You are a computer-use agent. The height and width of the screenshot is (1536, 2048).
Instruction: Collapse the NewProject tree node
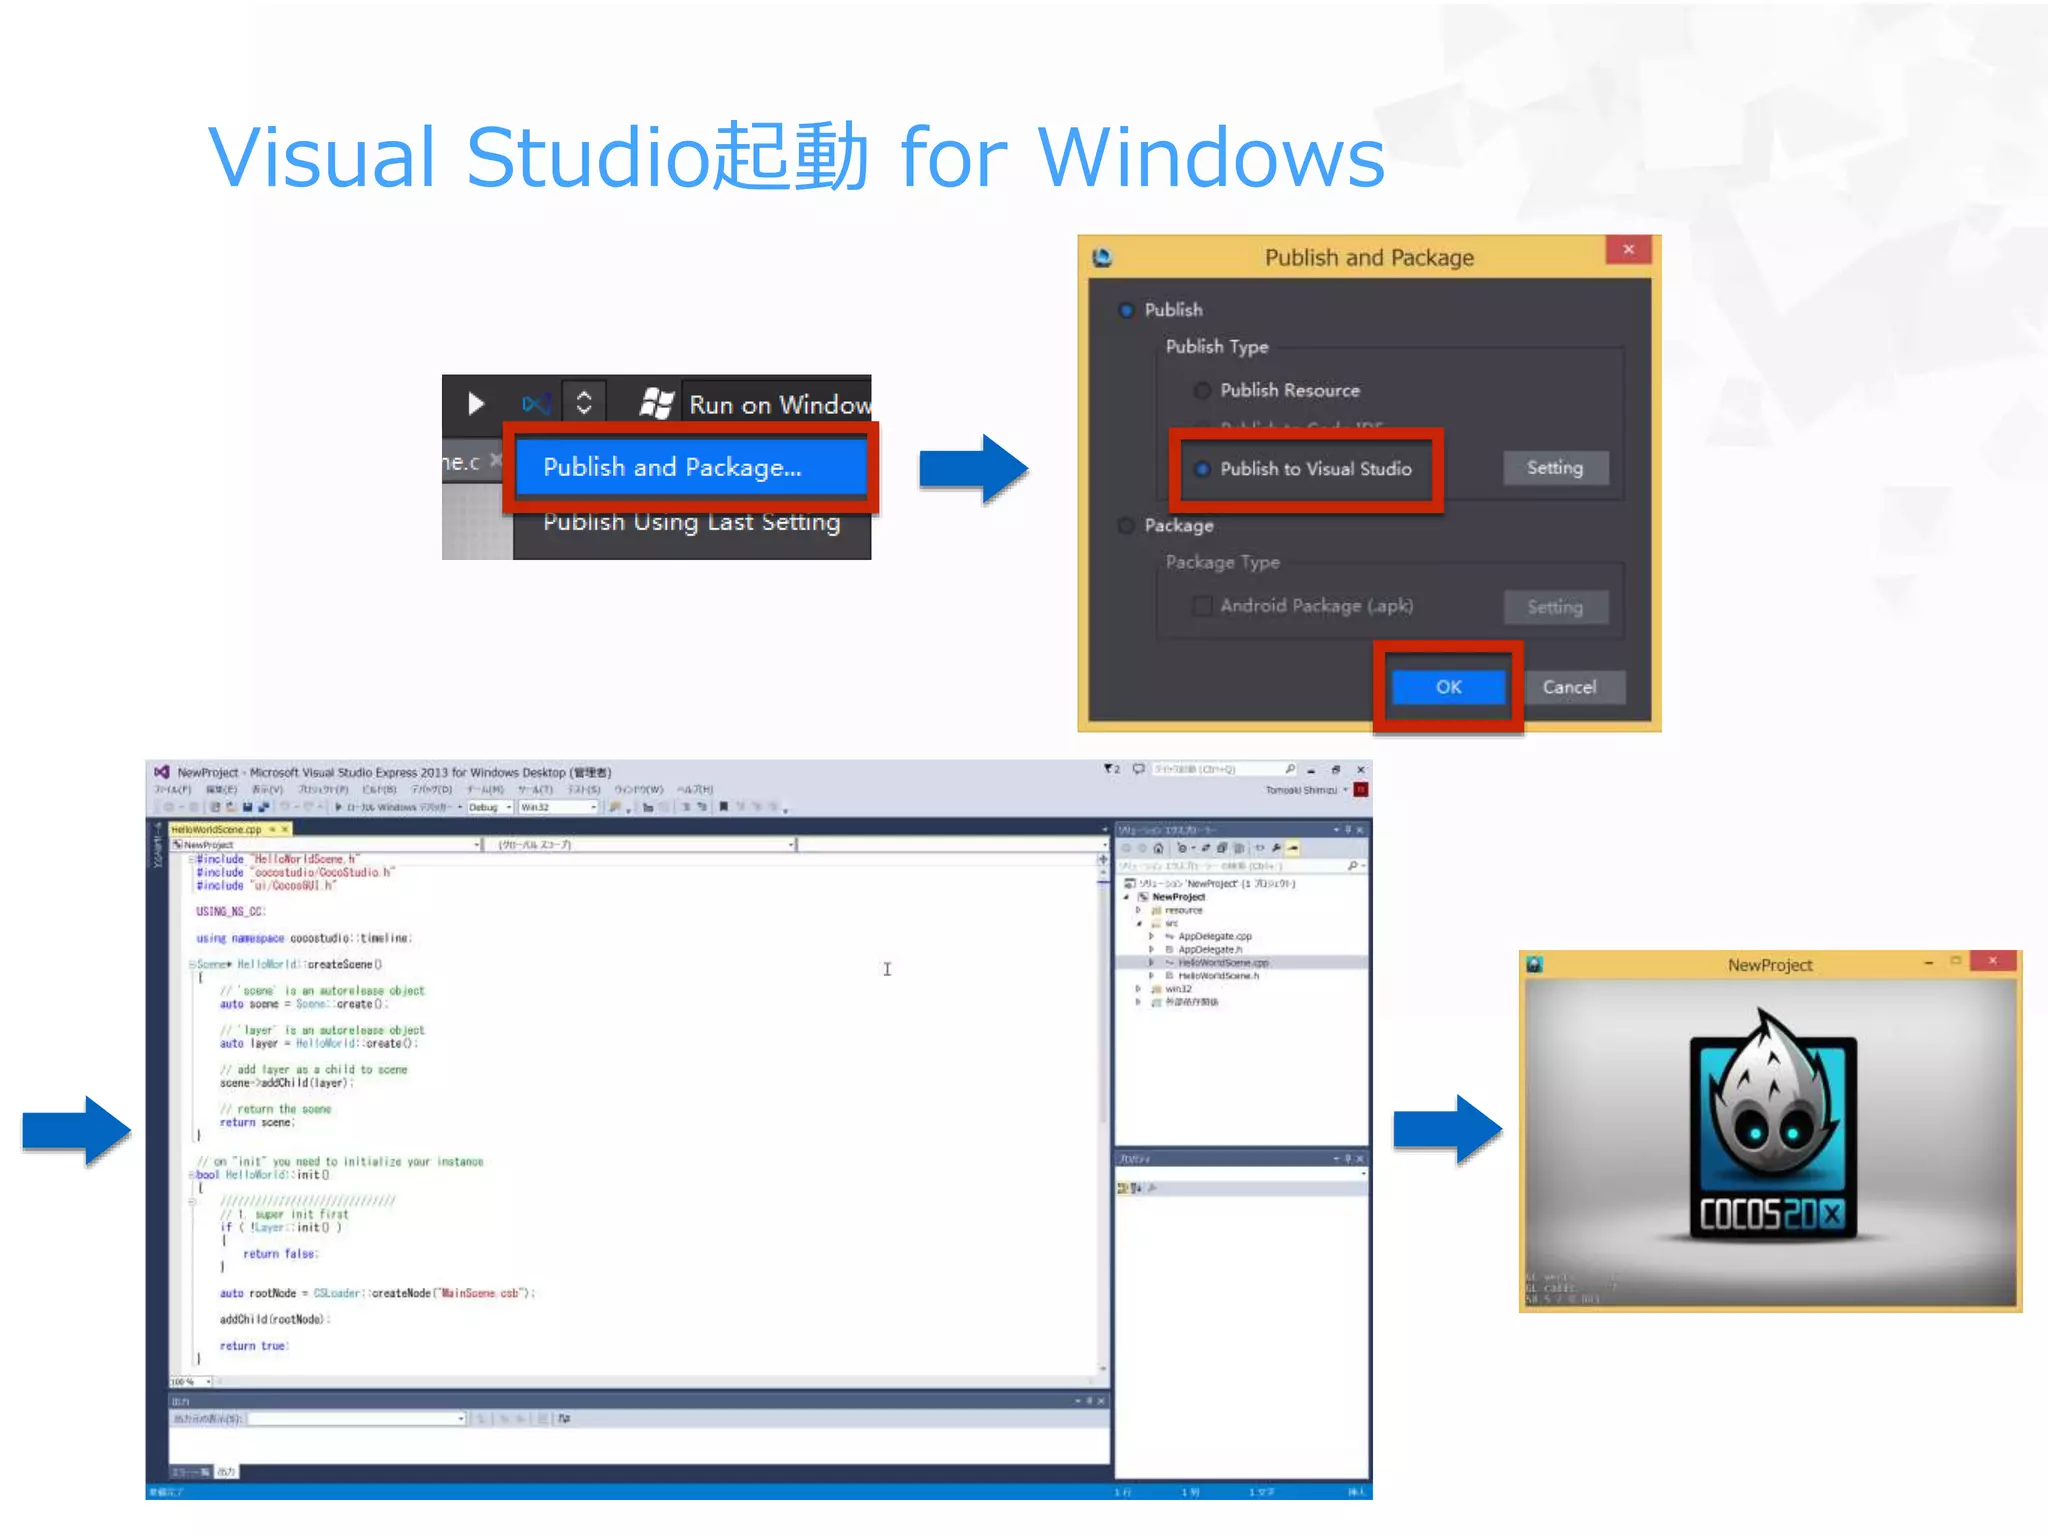coord(1126,897)
